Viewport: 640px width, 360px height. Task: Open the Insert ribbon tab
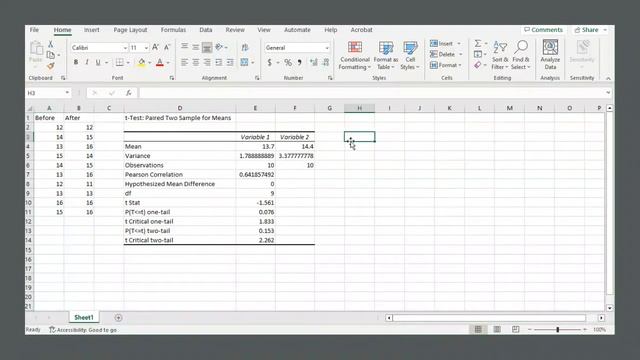pyautogui.click(x=92, y=30)
